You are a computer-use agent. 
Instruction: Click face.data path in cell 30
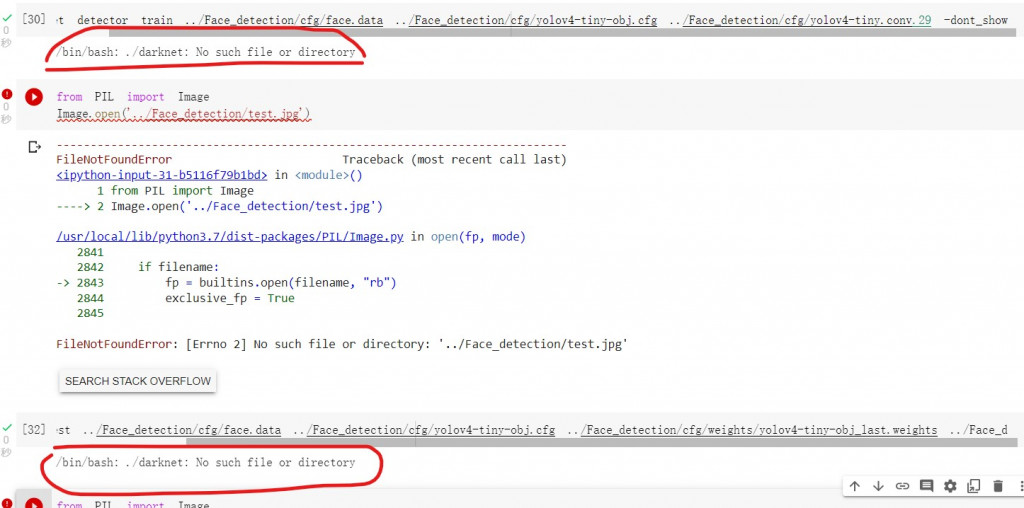[283, 20]
